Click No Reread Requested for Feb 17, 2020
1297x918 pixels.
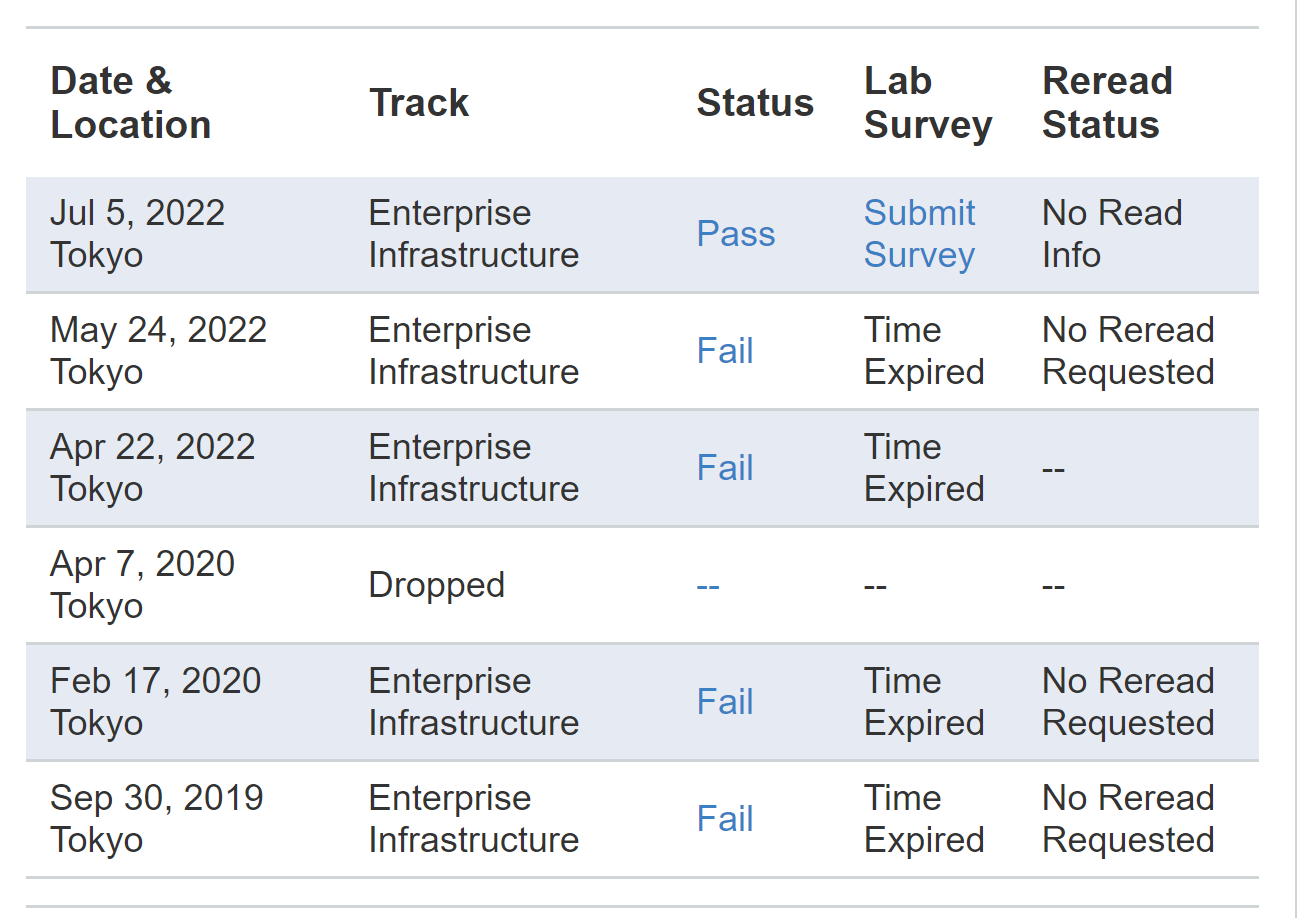[1128, 701]
